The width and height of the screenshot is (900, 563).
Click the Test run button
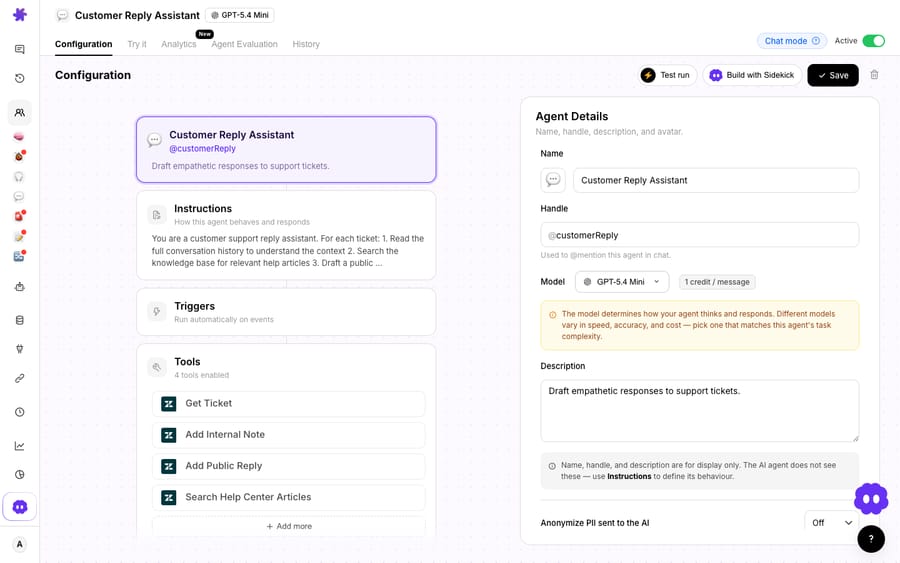pyautogui.click(x=666, y=75)
